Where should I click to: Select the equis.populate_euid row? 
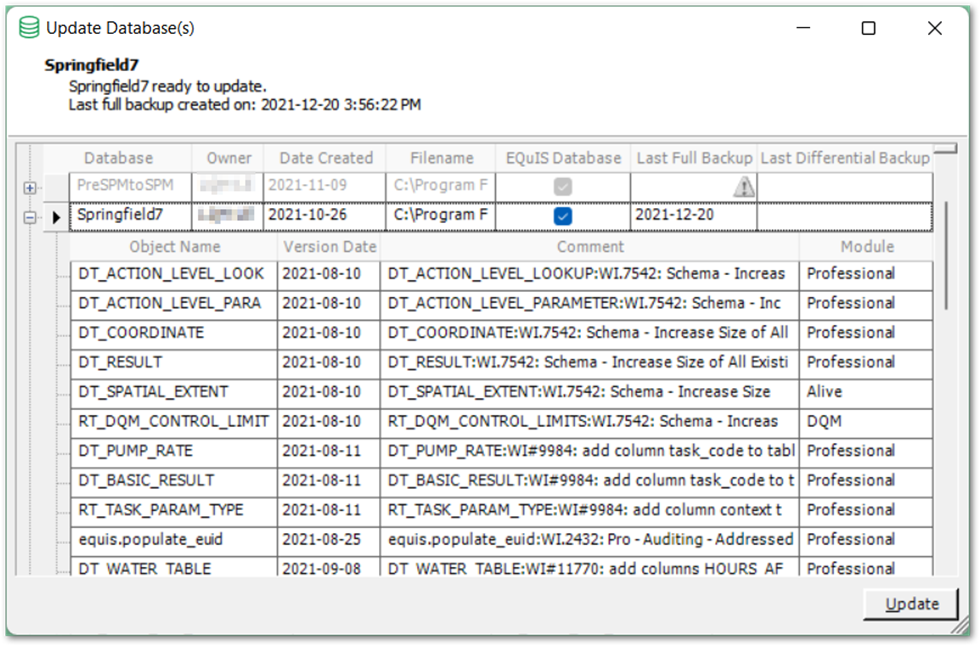[172, 539]
